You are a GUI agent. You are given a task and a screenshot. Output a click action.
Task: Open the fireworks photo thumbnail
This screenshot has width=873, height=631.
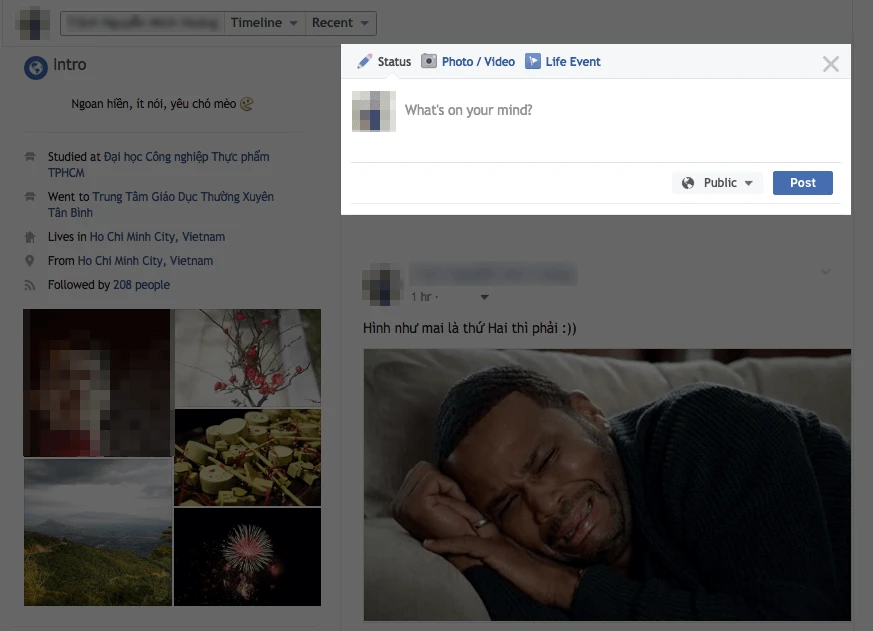click(248, 556)
